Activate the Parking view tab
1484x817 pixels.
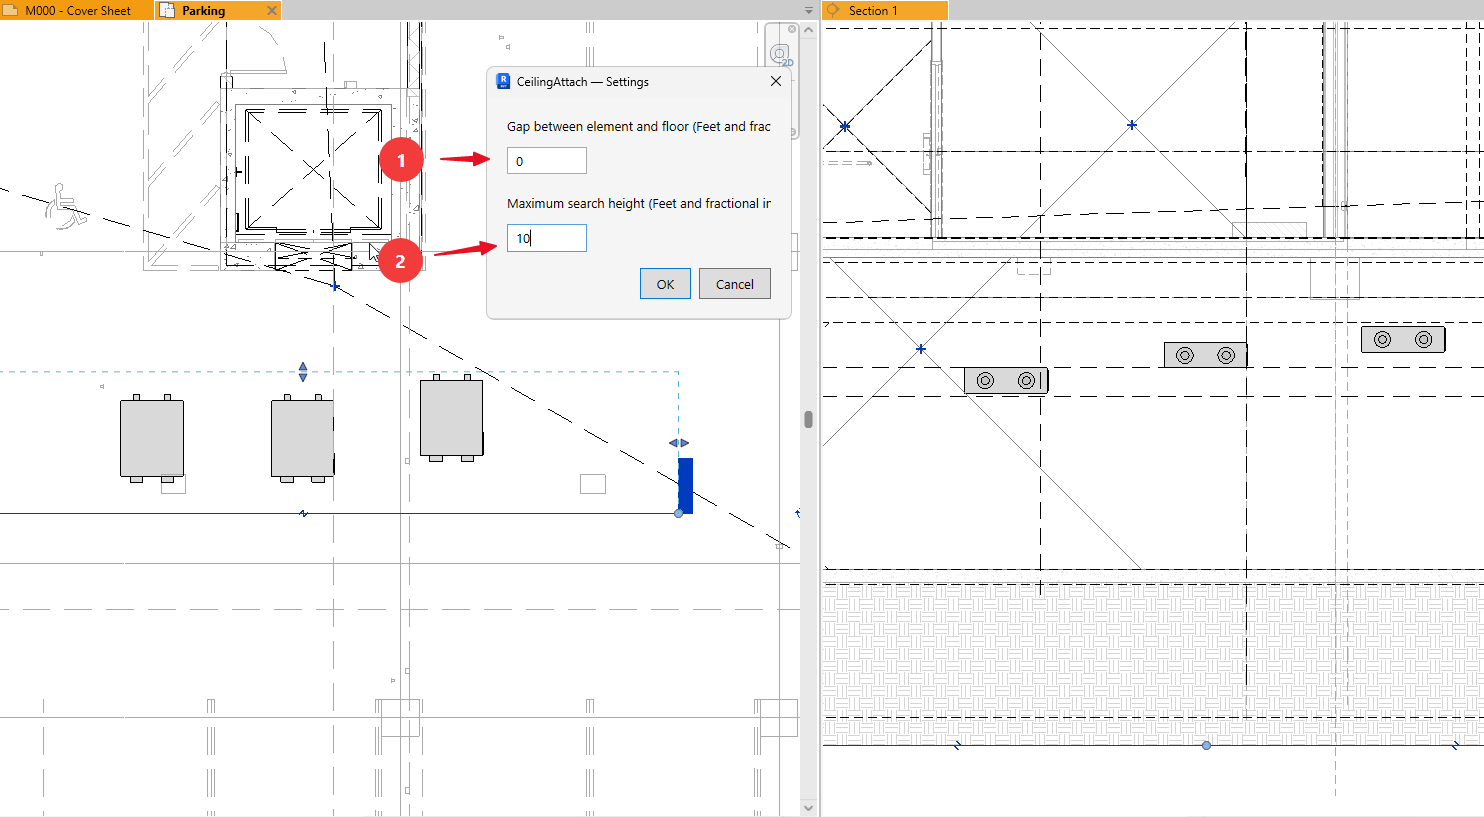tap(218, 10)
